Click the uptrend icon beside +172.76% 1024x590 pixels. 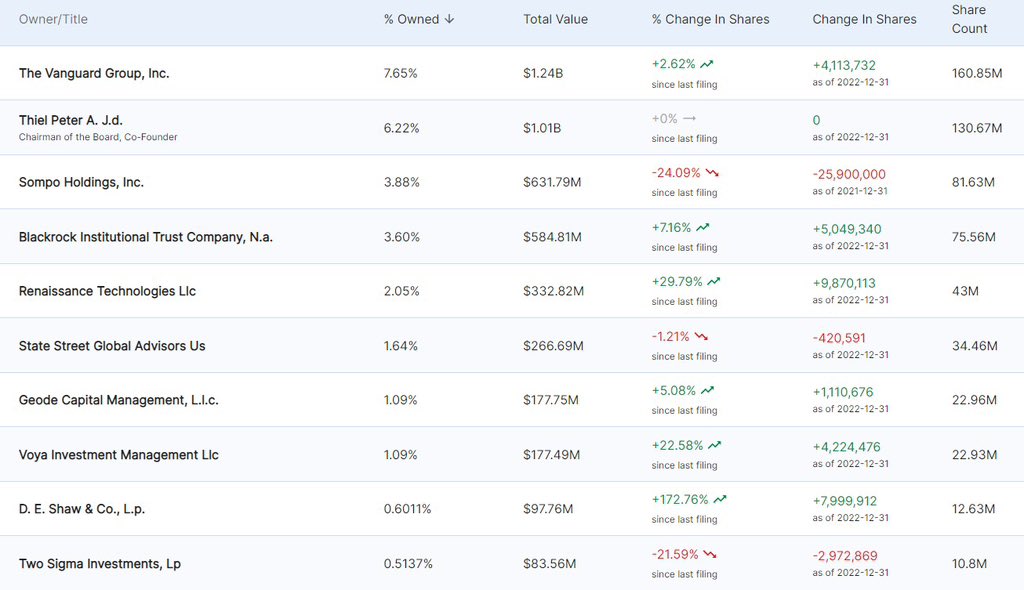click(x=720, y=500)
